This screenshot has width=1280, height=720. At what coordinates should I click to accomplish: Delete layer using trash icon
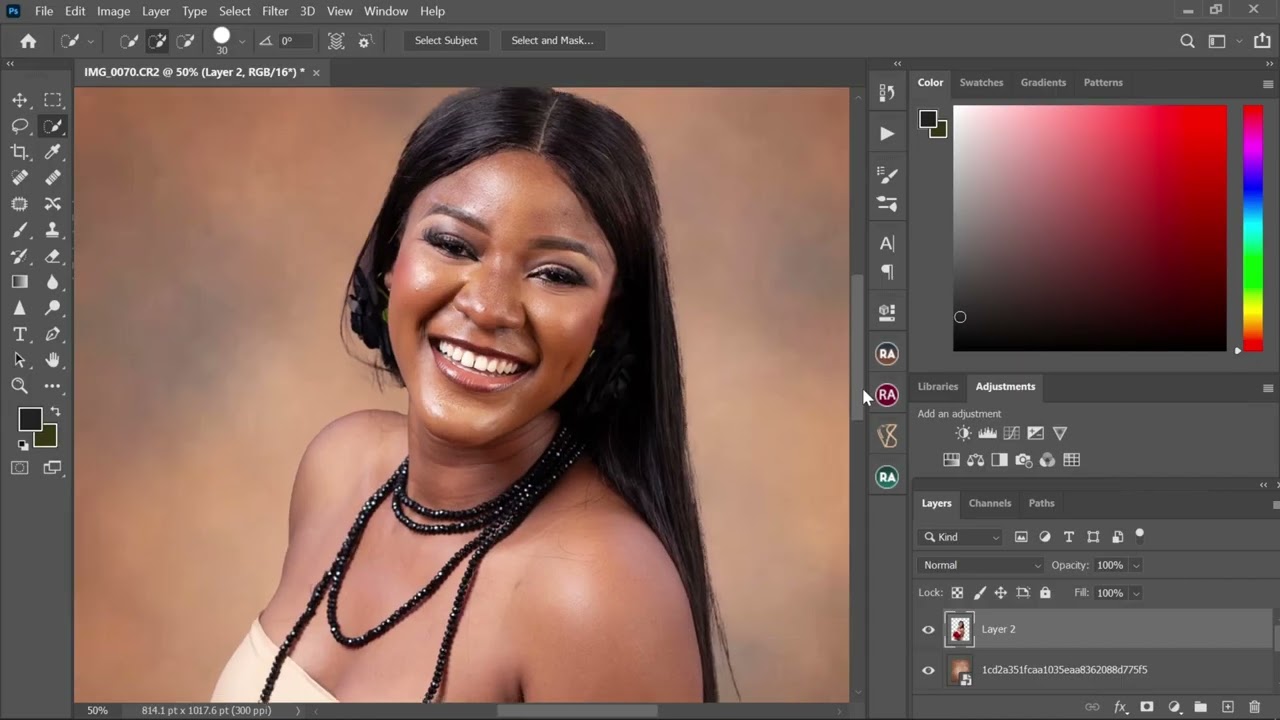1255,707
